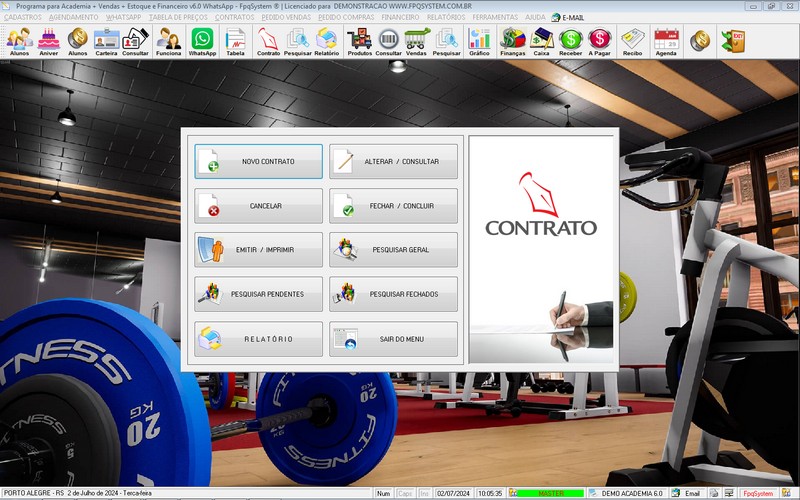The image size is (800, 500).
Task: Open the RELATÓRIOS menu
Action: [446, 17]
